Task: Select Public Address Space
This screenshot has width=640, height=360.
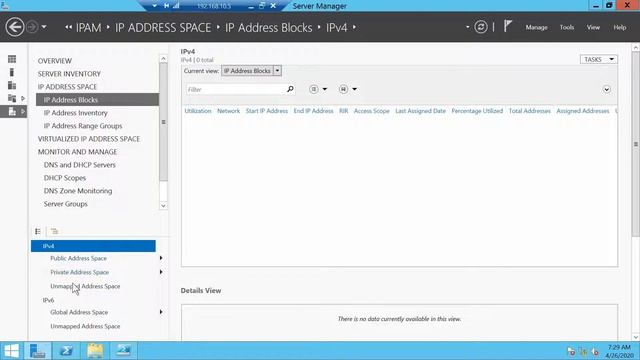Action: pos(78,258)
